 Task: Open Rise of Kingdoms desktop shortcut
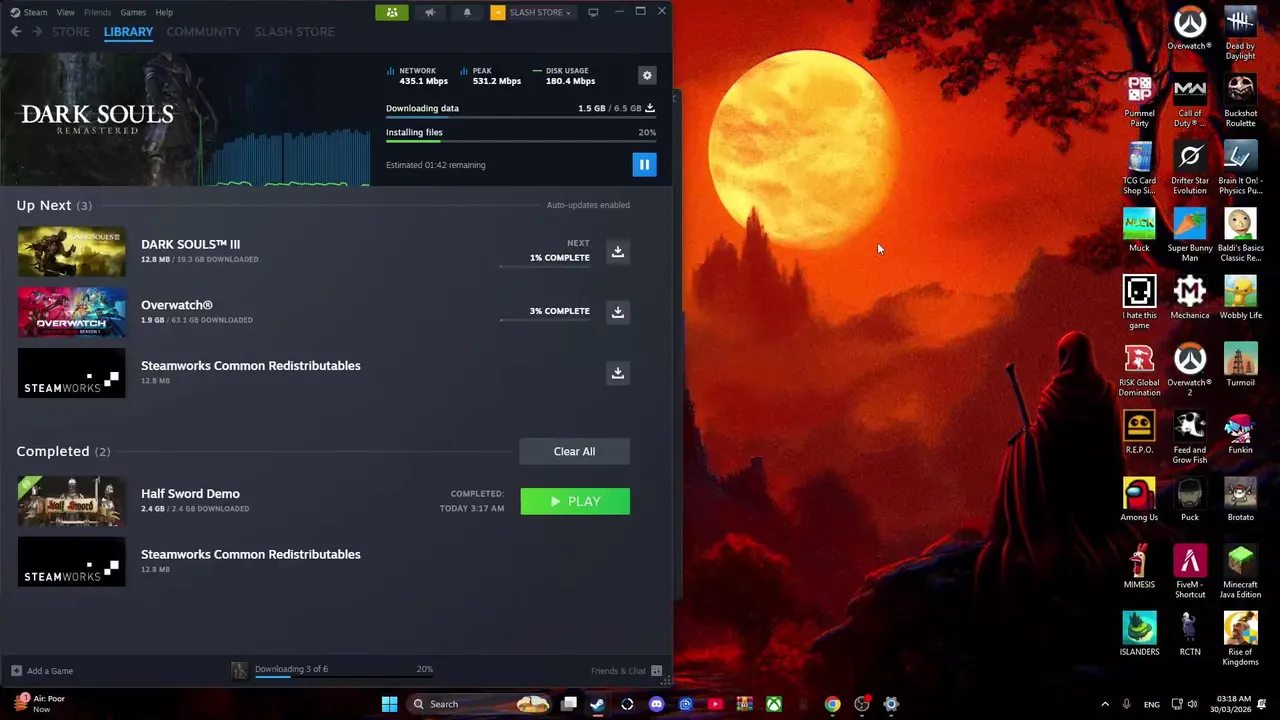(1240, 639)
